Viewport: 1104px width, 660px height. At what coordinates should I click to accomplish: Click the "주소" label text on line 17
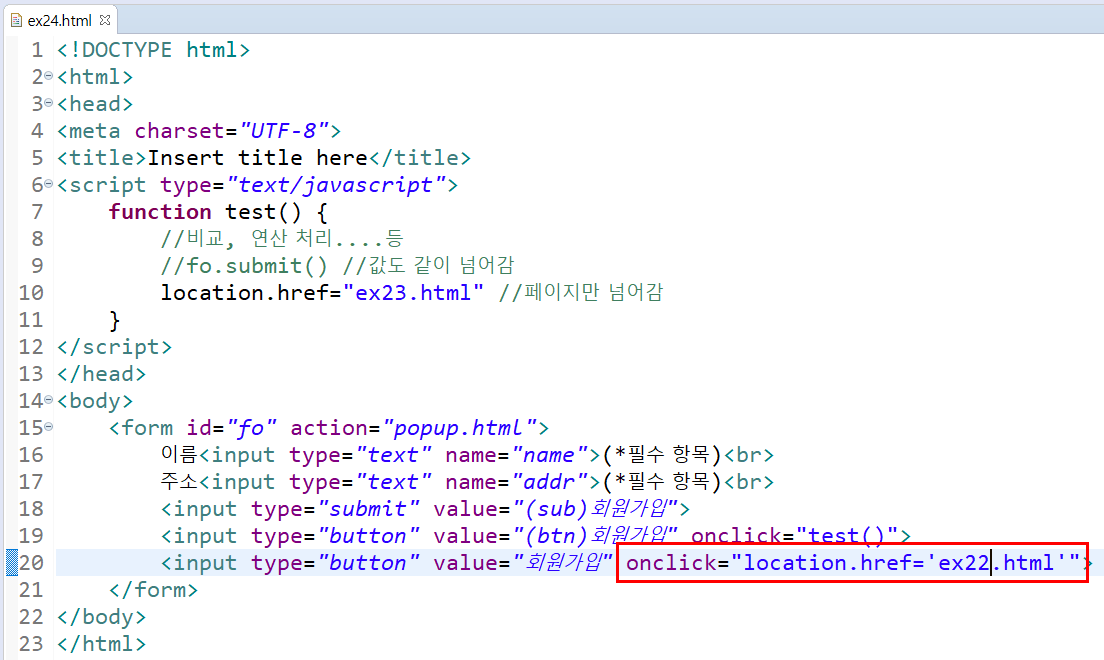(x=179, y=482)
